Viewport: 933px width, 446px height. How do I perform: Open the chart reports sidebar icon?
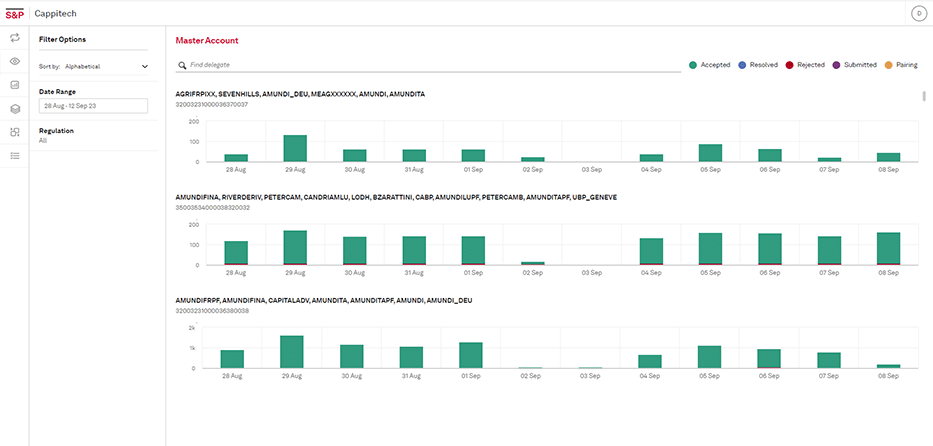(15, 85)
